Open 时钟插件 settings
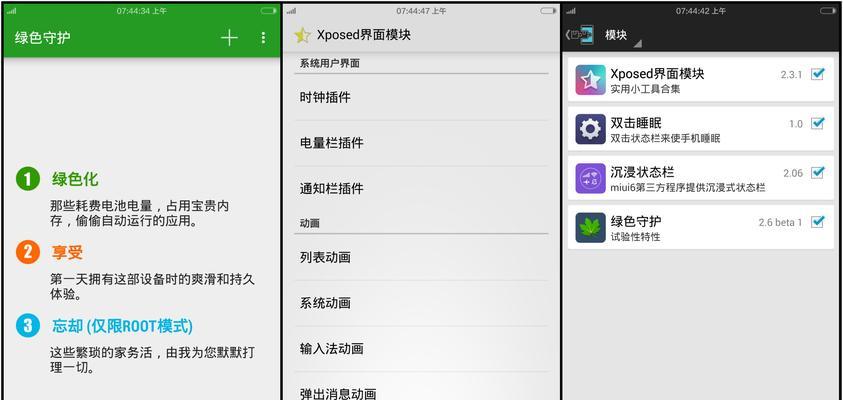This screenshot has height=400, width=843. [x=422, y=97]
